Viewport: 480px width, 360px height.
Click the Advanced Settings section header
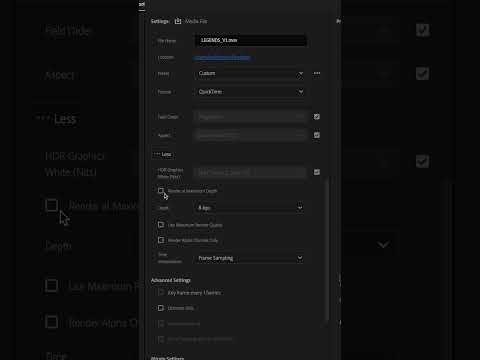(x=170, y=280)
